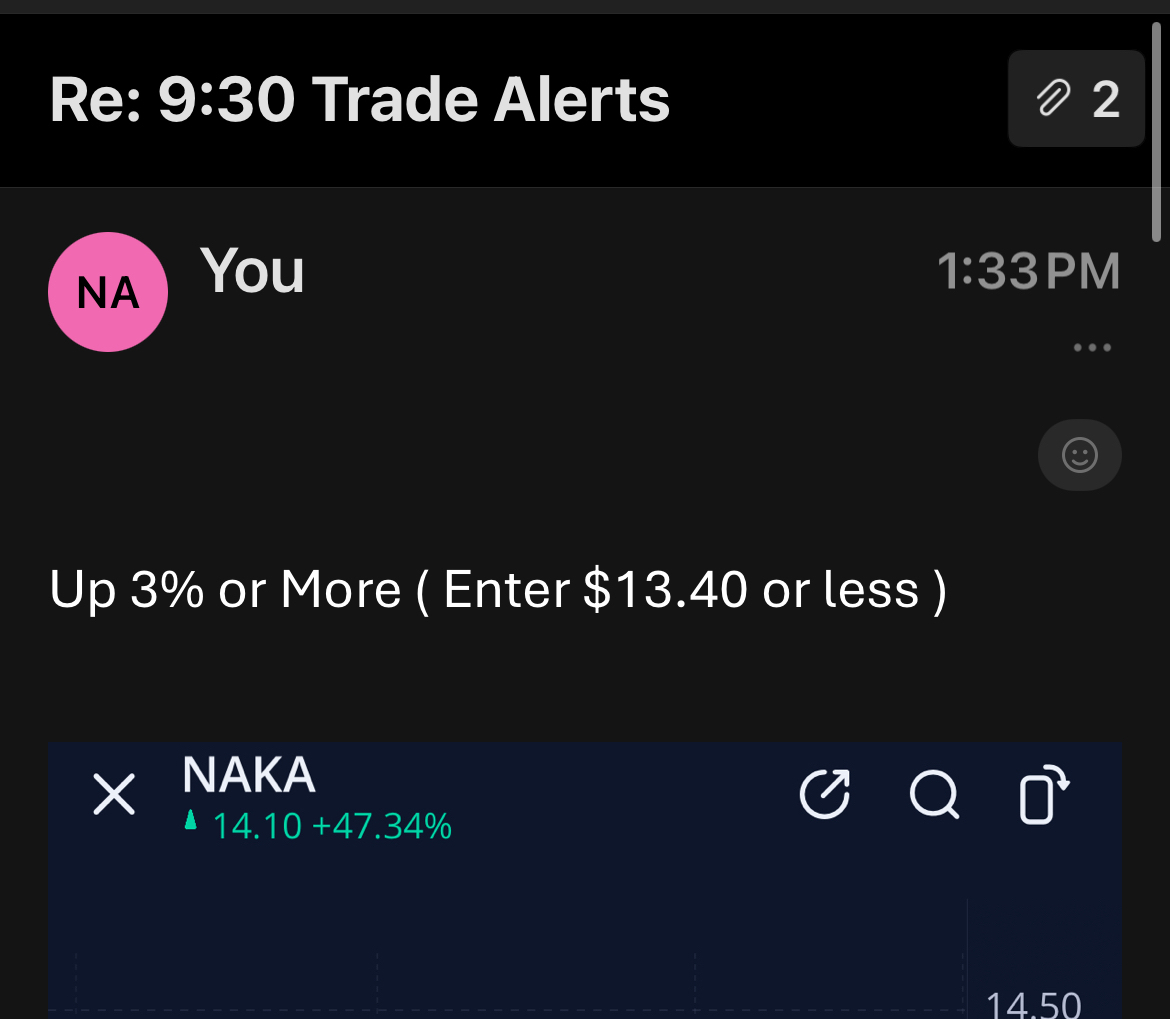Click the green up-triangle beside 14.10
Viewport: 1170px width, 1019px height.
click(190, 820)
